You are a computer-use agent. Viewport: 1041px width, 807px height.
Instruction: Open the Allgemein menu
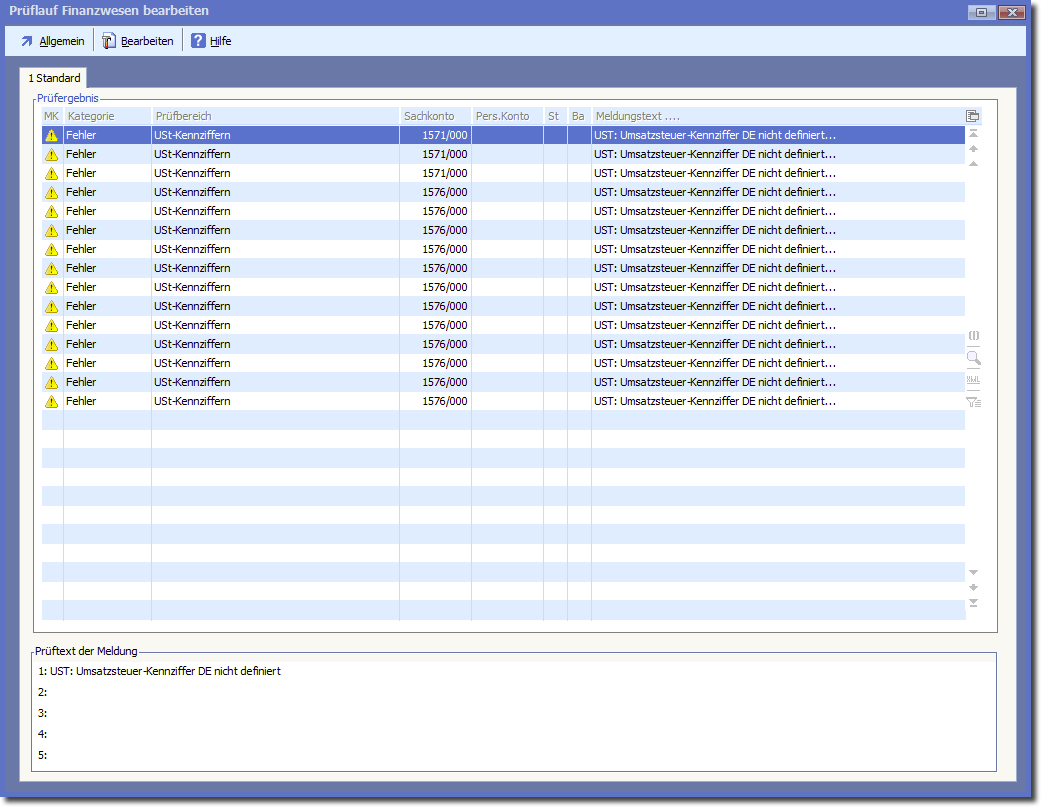click(x=52, y=41)
